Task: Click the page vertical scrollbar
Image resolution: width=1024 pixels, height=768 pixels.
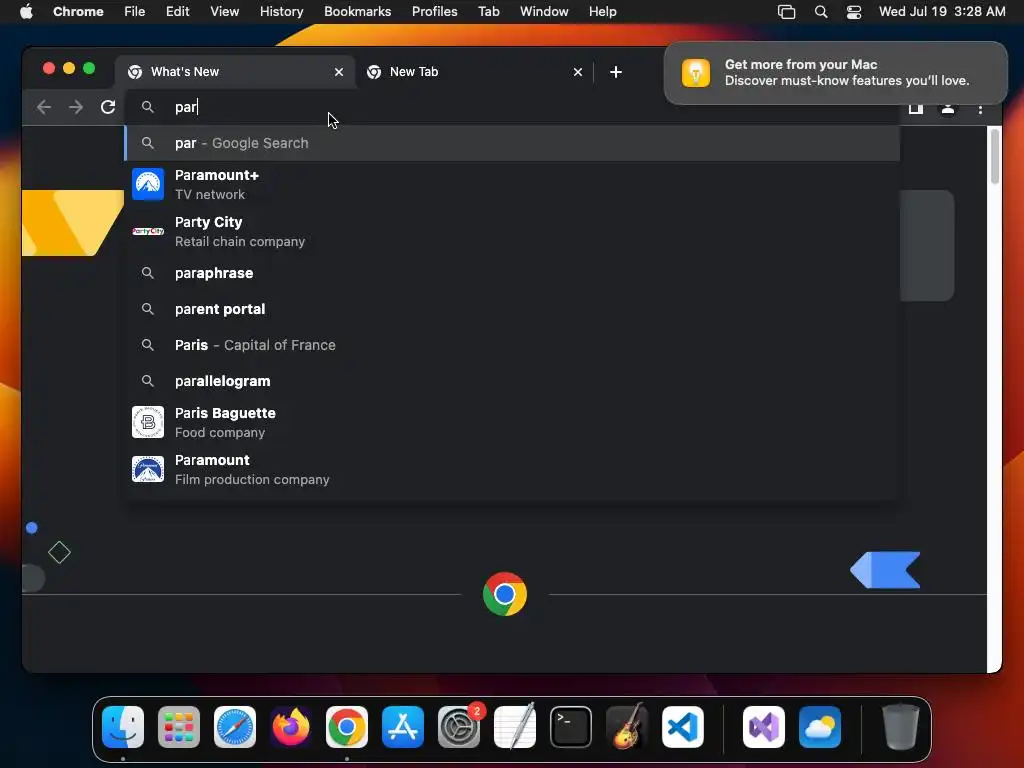Action: point(994,157)
